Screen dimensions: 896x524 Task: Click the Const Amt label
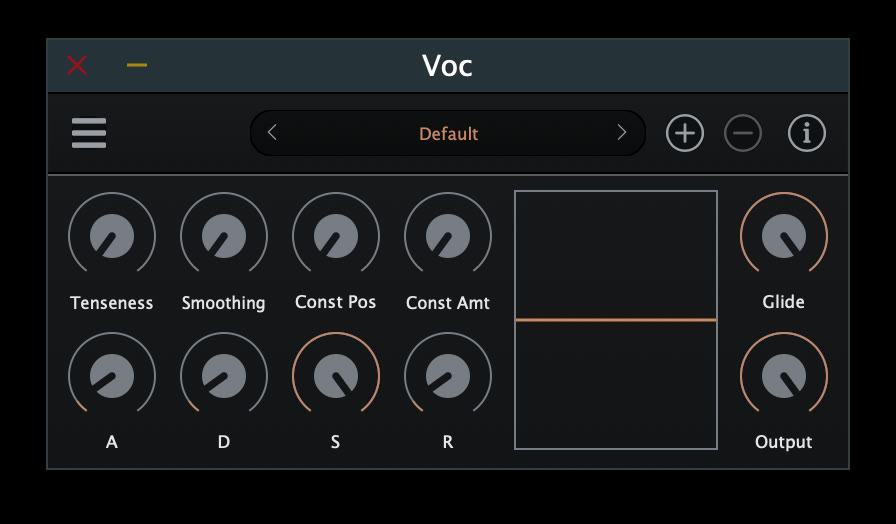448,302
